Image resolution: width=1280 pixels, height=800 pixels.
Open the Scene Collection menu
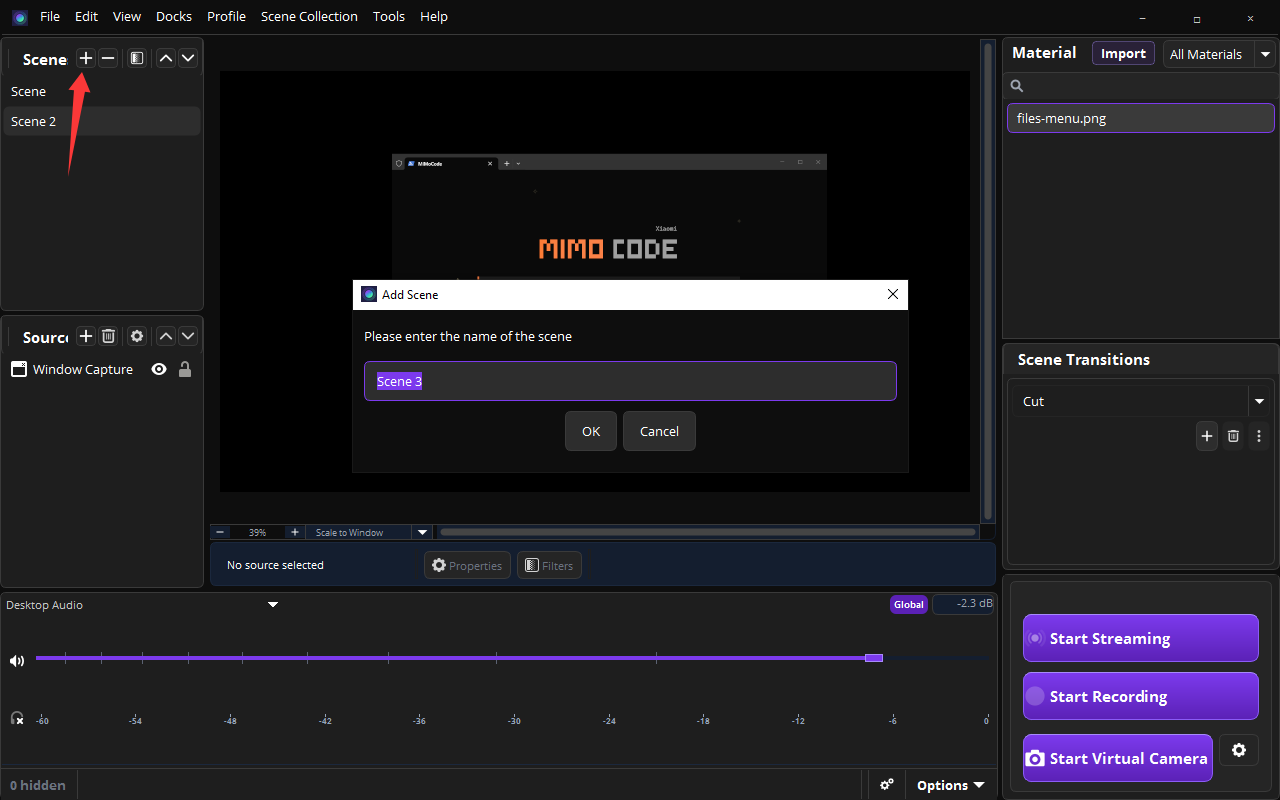coord(309,16)
